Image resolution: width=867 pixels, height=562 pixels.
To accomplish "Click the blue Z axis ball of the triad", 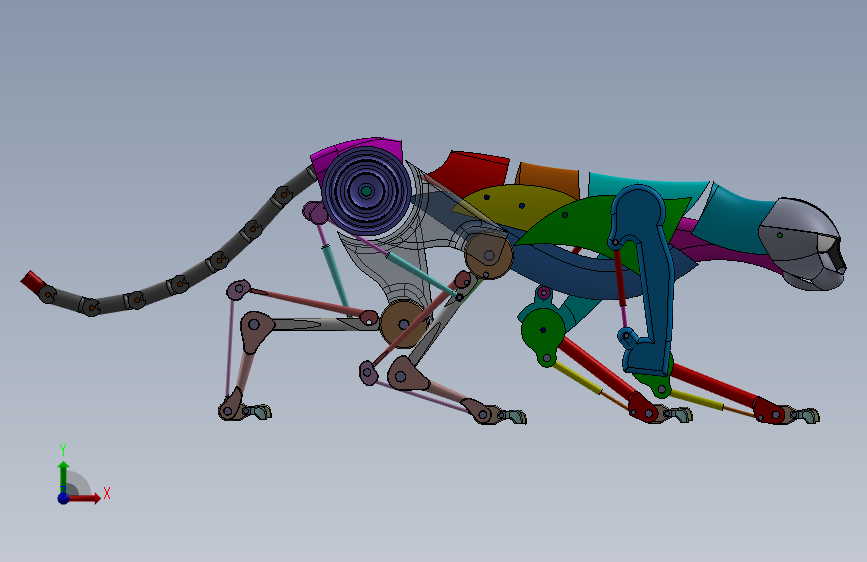I will point(63,498).
